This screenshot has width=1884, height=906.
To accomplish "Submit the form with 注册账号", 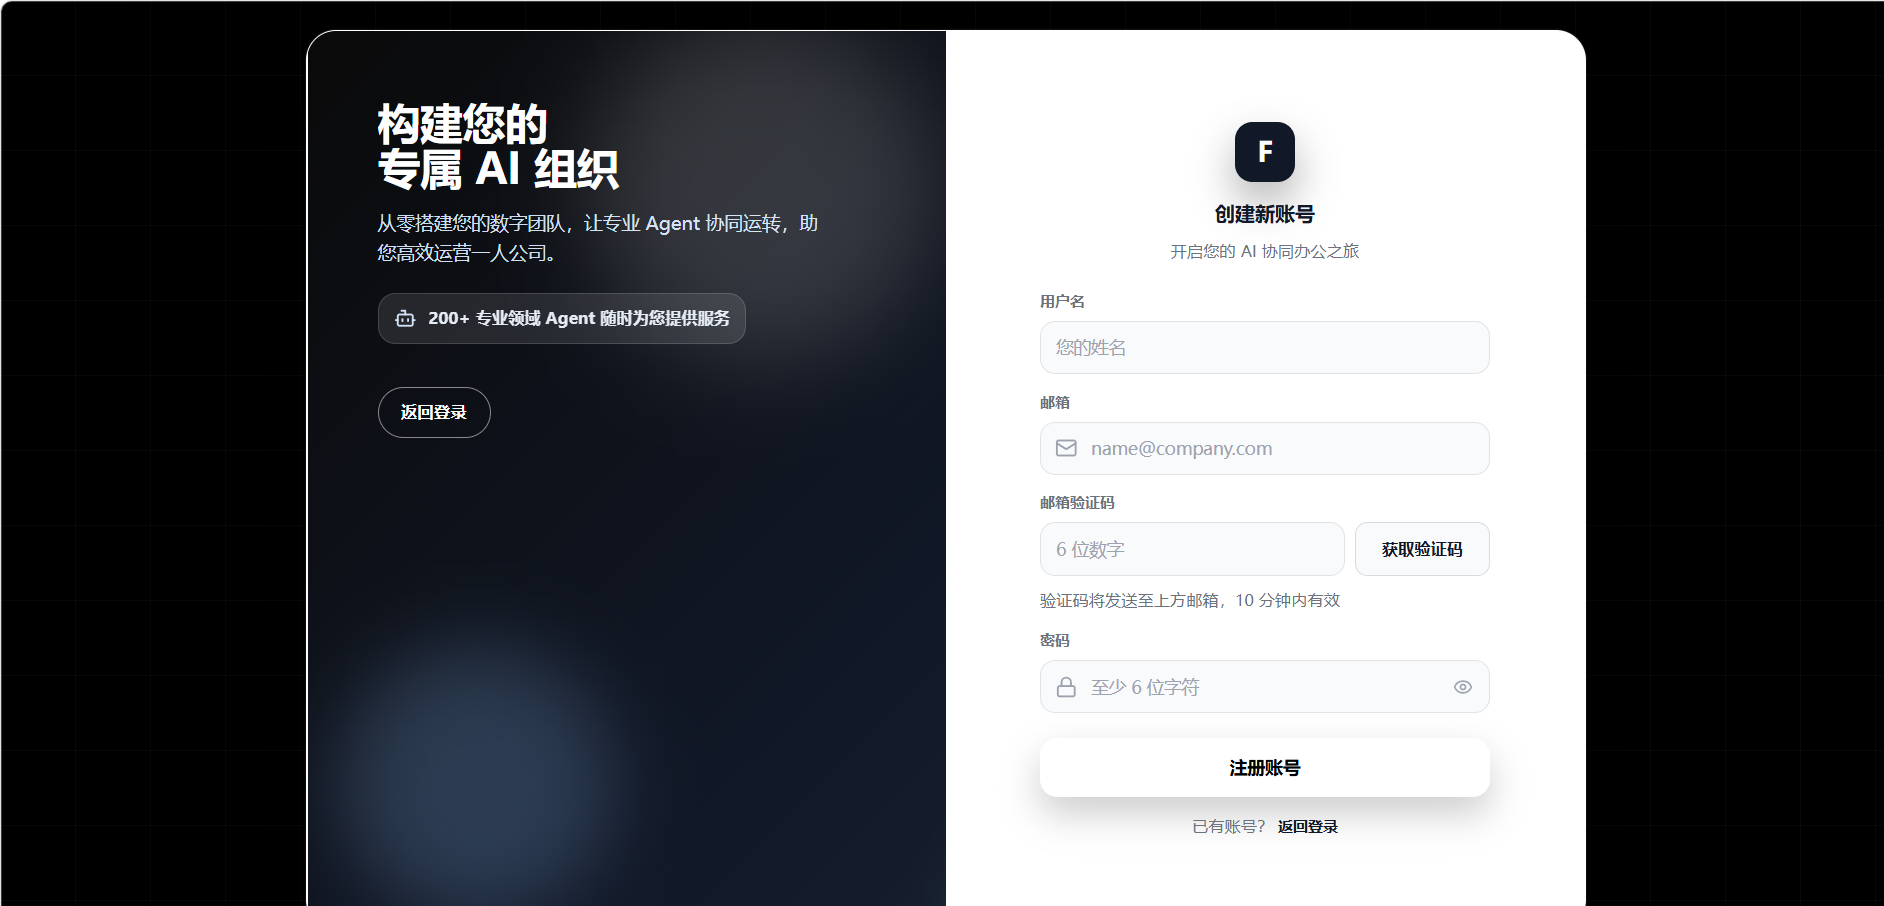I will pyautogui.click(x=1264, y=768).
